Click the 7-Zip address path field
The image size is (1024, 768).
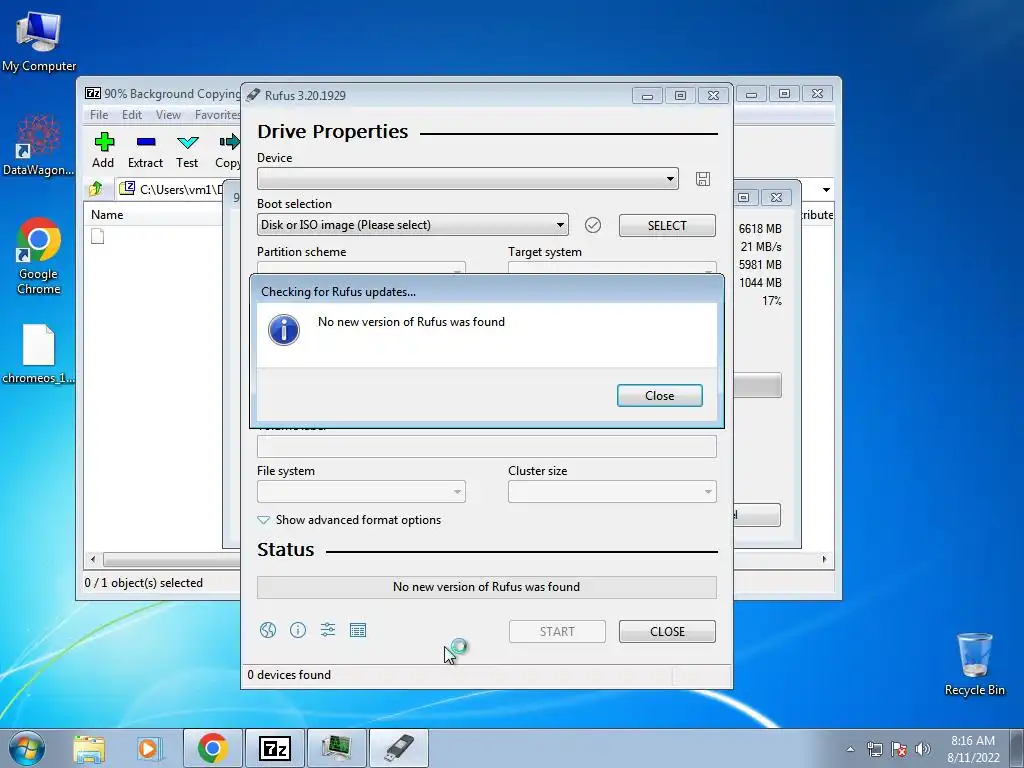(172, 189)
